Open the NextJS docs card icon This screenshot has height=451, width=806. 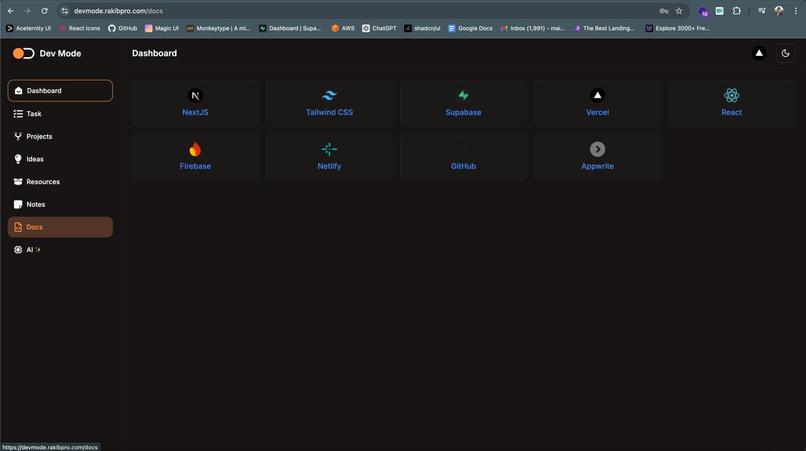195,95
